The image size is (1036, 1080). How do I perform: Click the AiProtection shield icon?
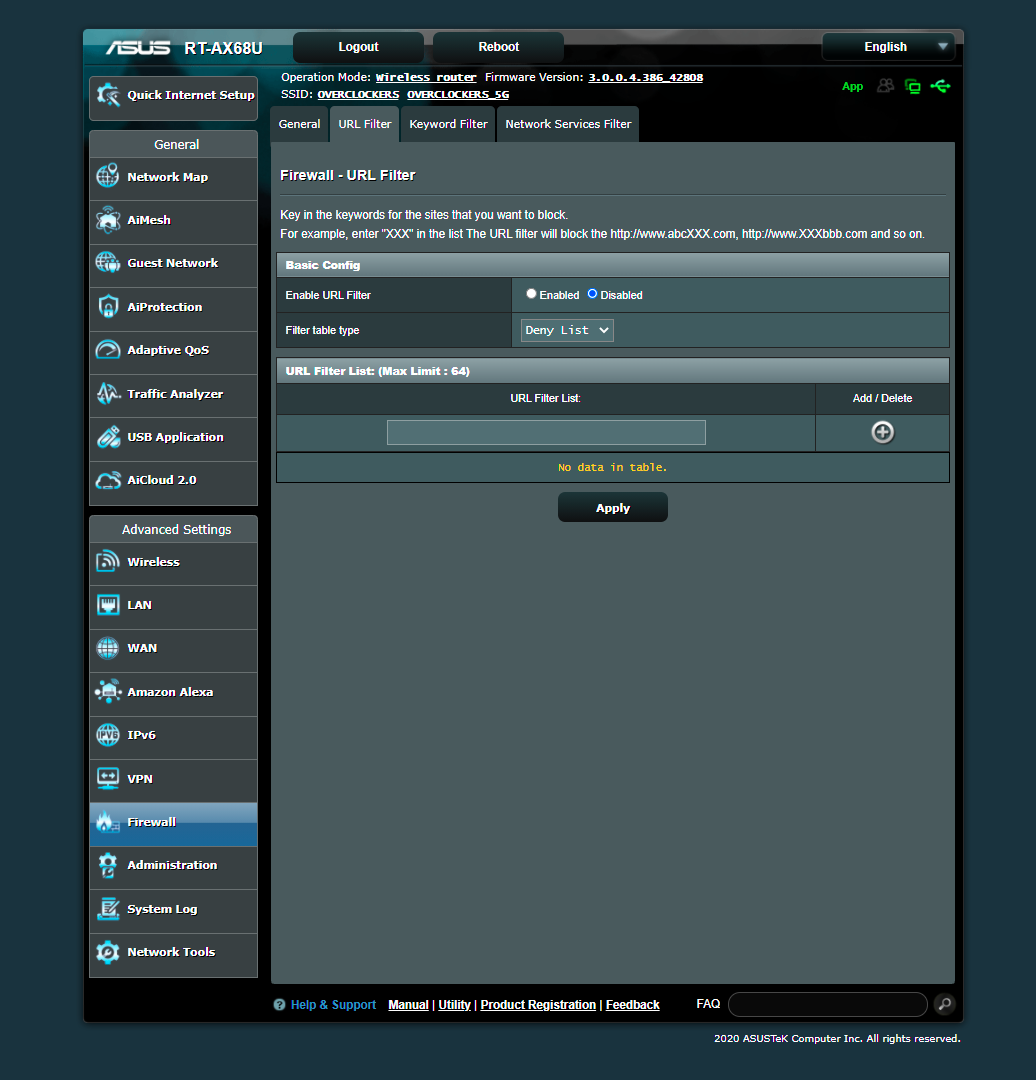[x=107, y=307]
